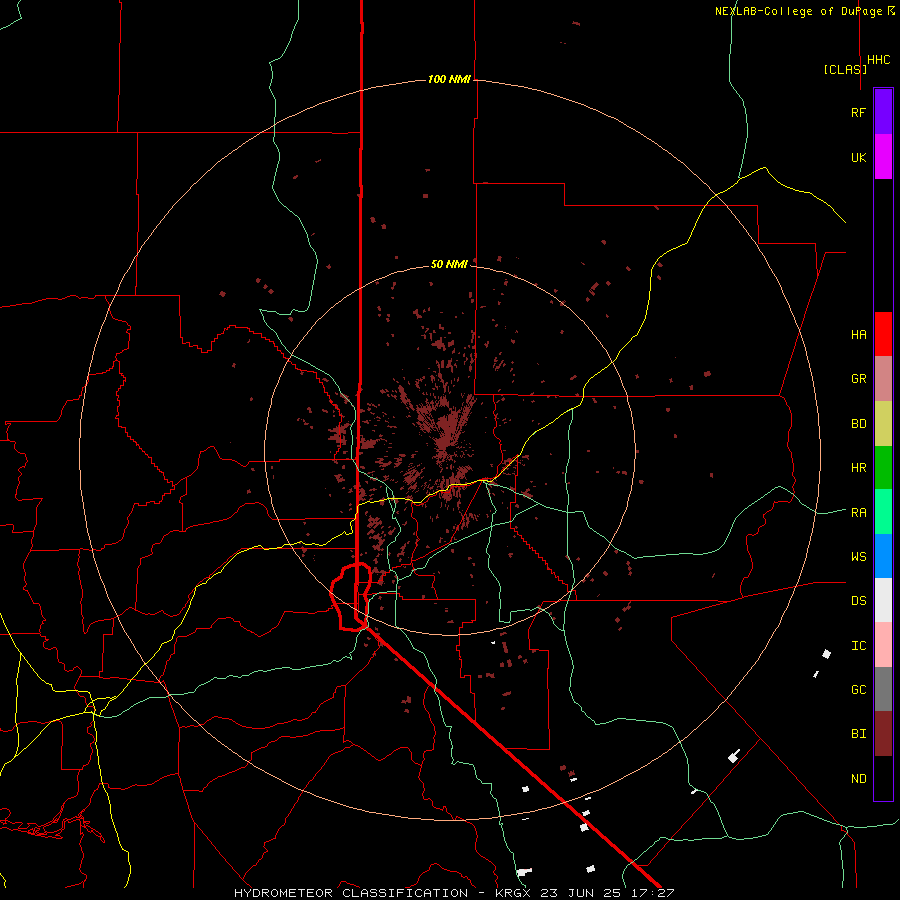Click the ND legend label
This screenshot has width=900, height=900.
click(x=858, y=779)
